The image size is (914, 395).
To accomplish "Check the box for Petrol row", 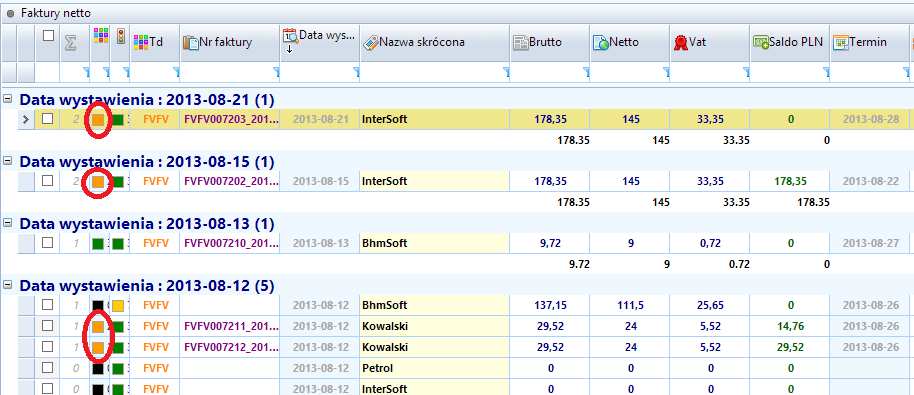I will click(x=48, y=368).
